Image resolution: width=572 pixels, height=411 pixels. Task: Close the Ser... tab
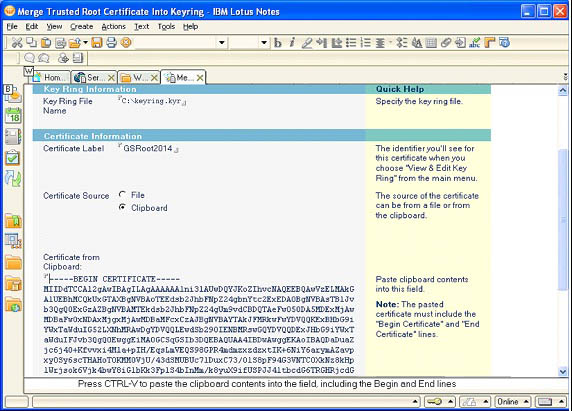point(111,78)
